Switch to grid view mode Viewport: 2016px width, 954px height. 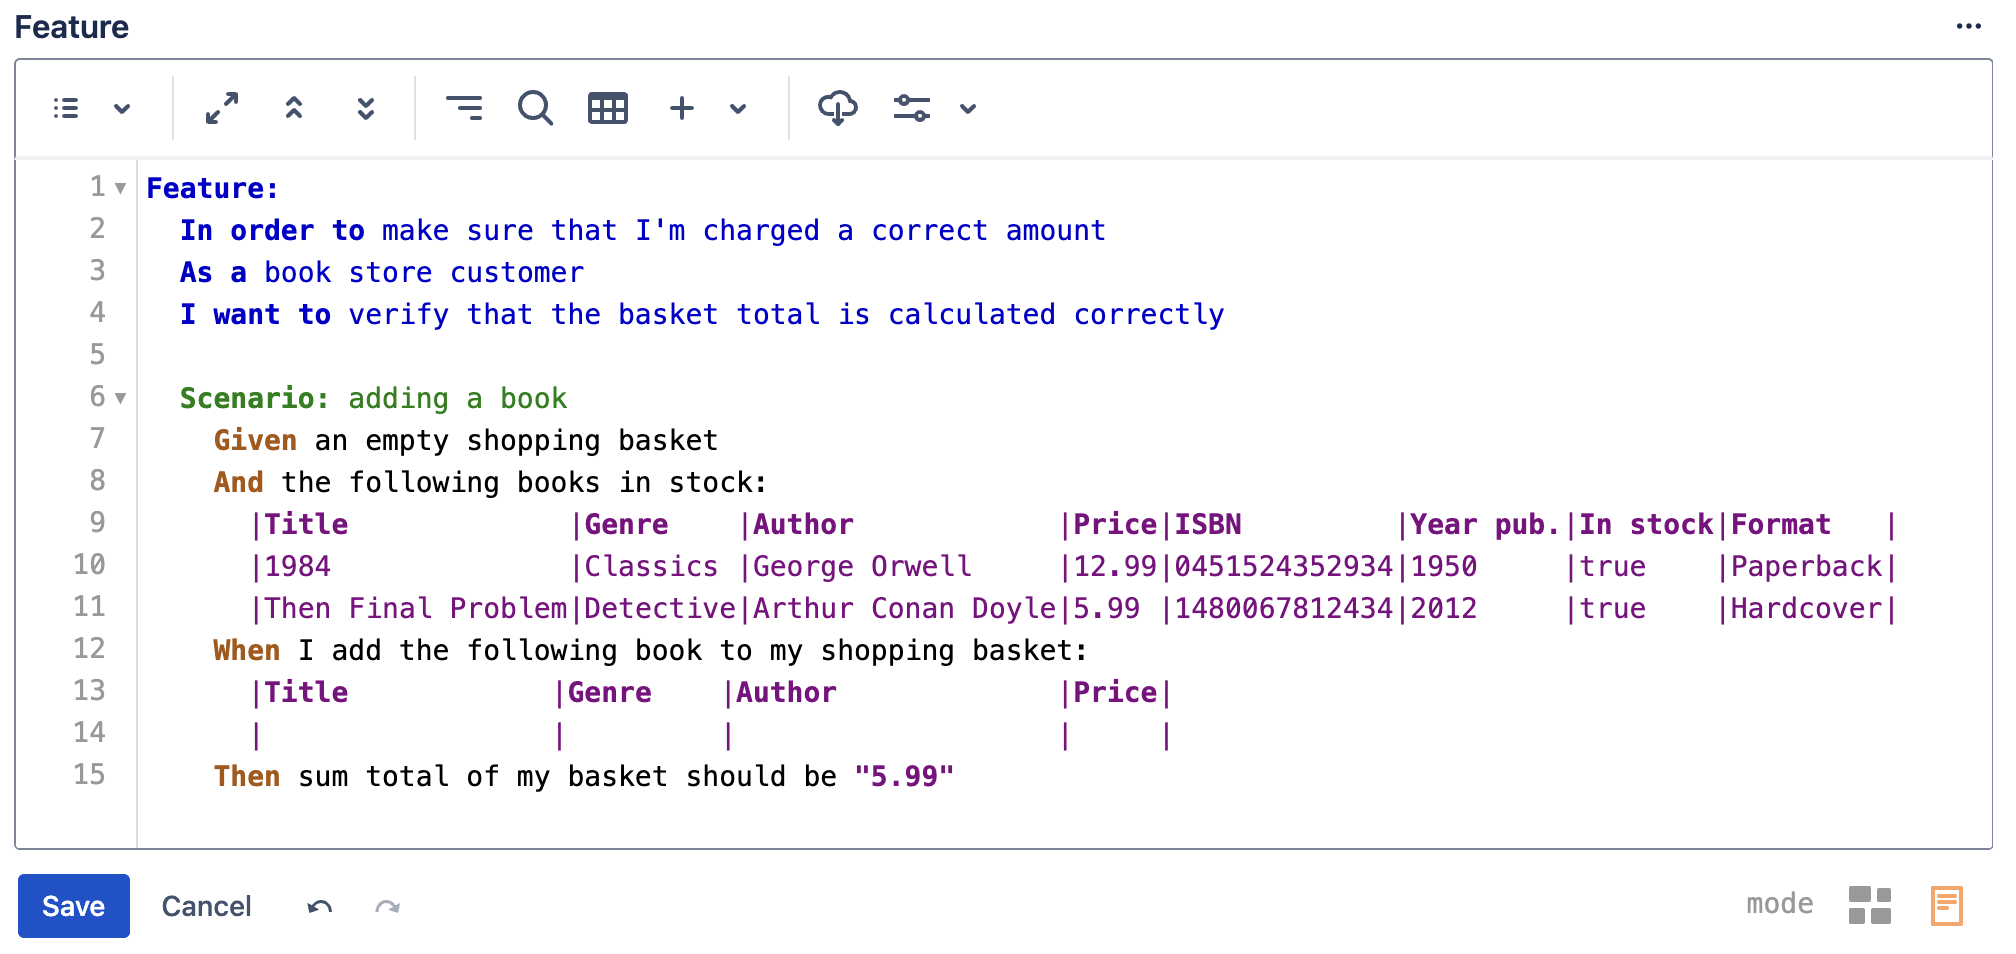click(1870, 905)
